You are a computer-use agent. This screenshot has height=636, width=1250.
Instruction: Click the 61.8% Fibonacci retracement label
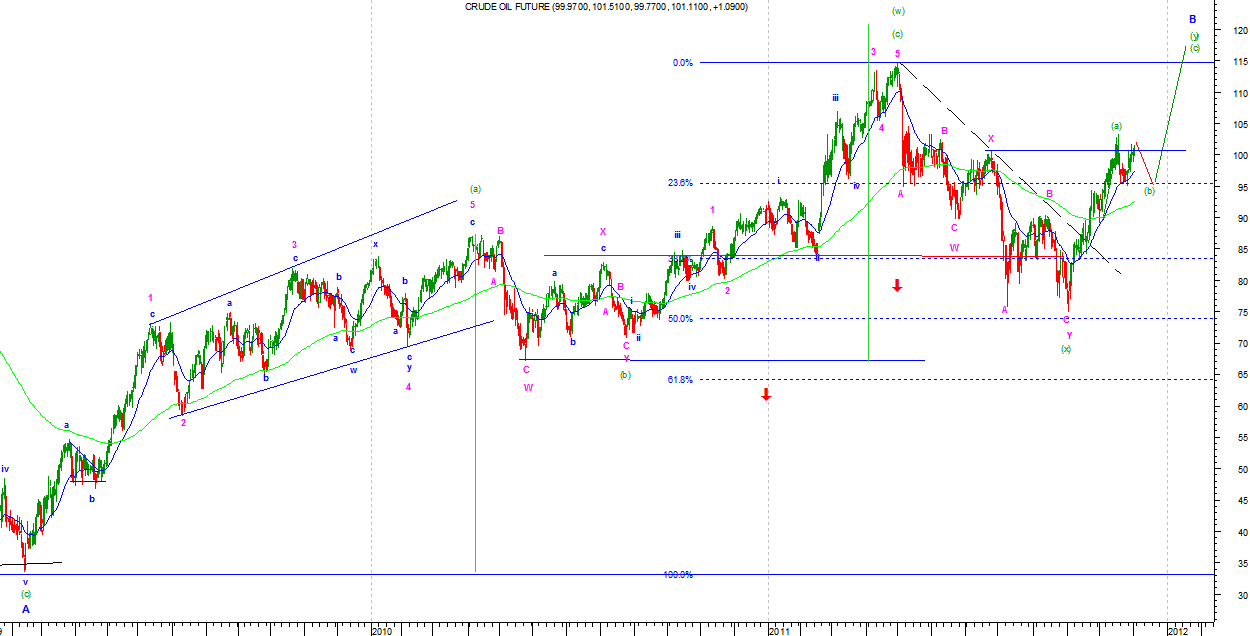point(681,380)
